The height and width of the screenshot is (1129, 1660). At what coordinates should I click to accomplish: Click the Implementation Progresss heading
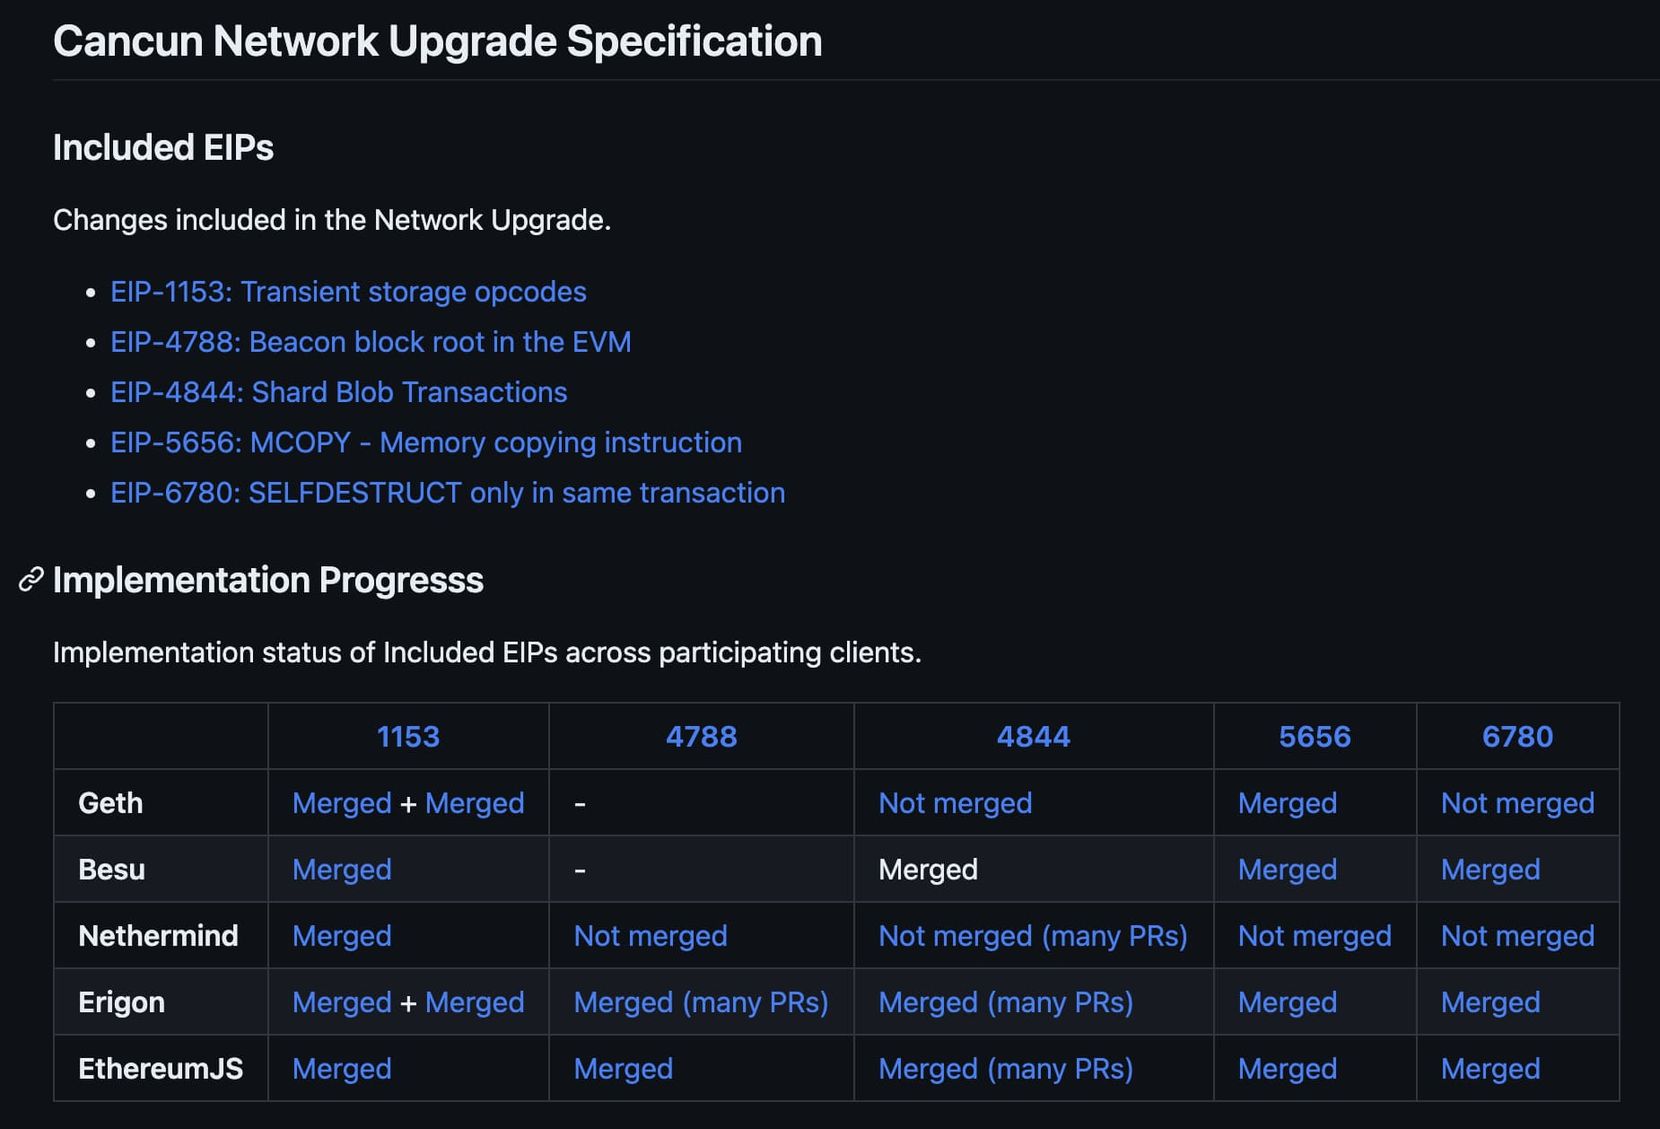pos(268,580)
